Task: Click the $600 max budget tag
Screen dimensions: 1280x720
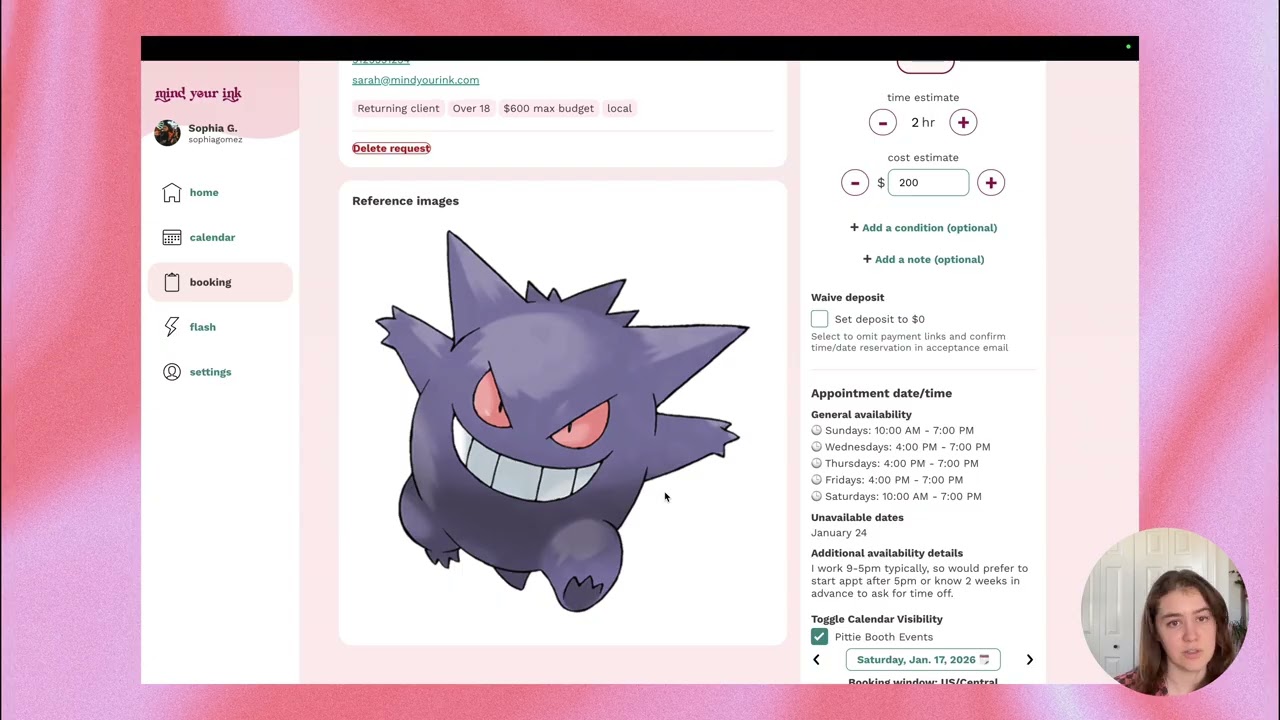Action: [548, 108]
